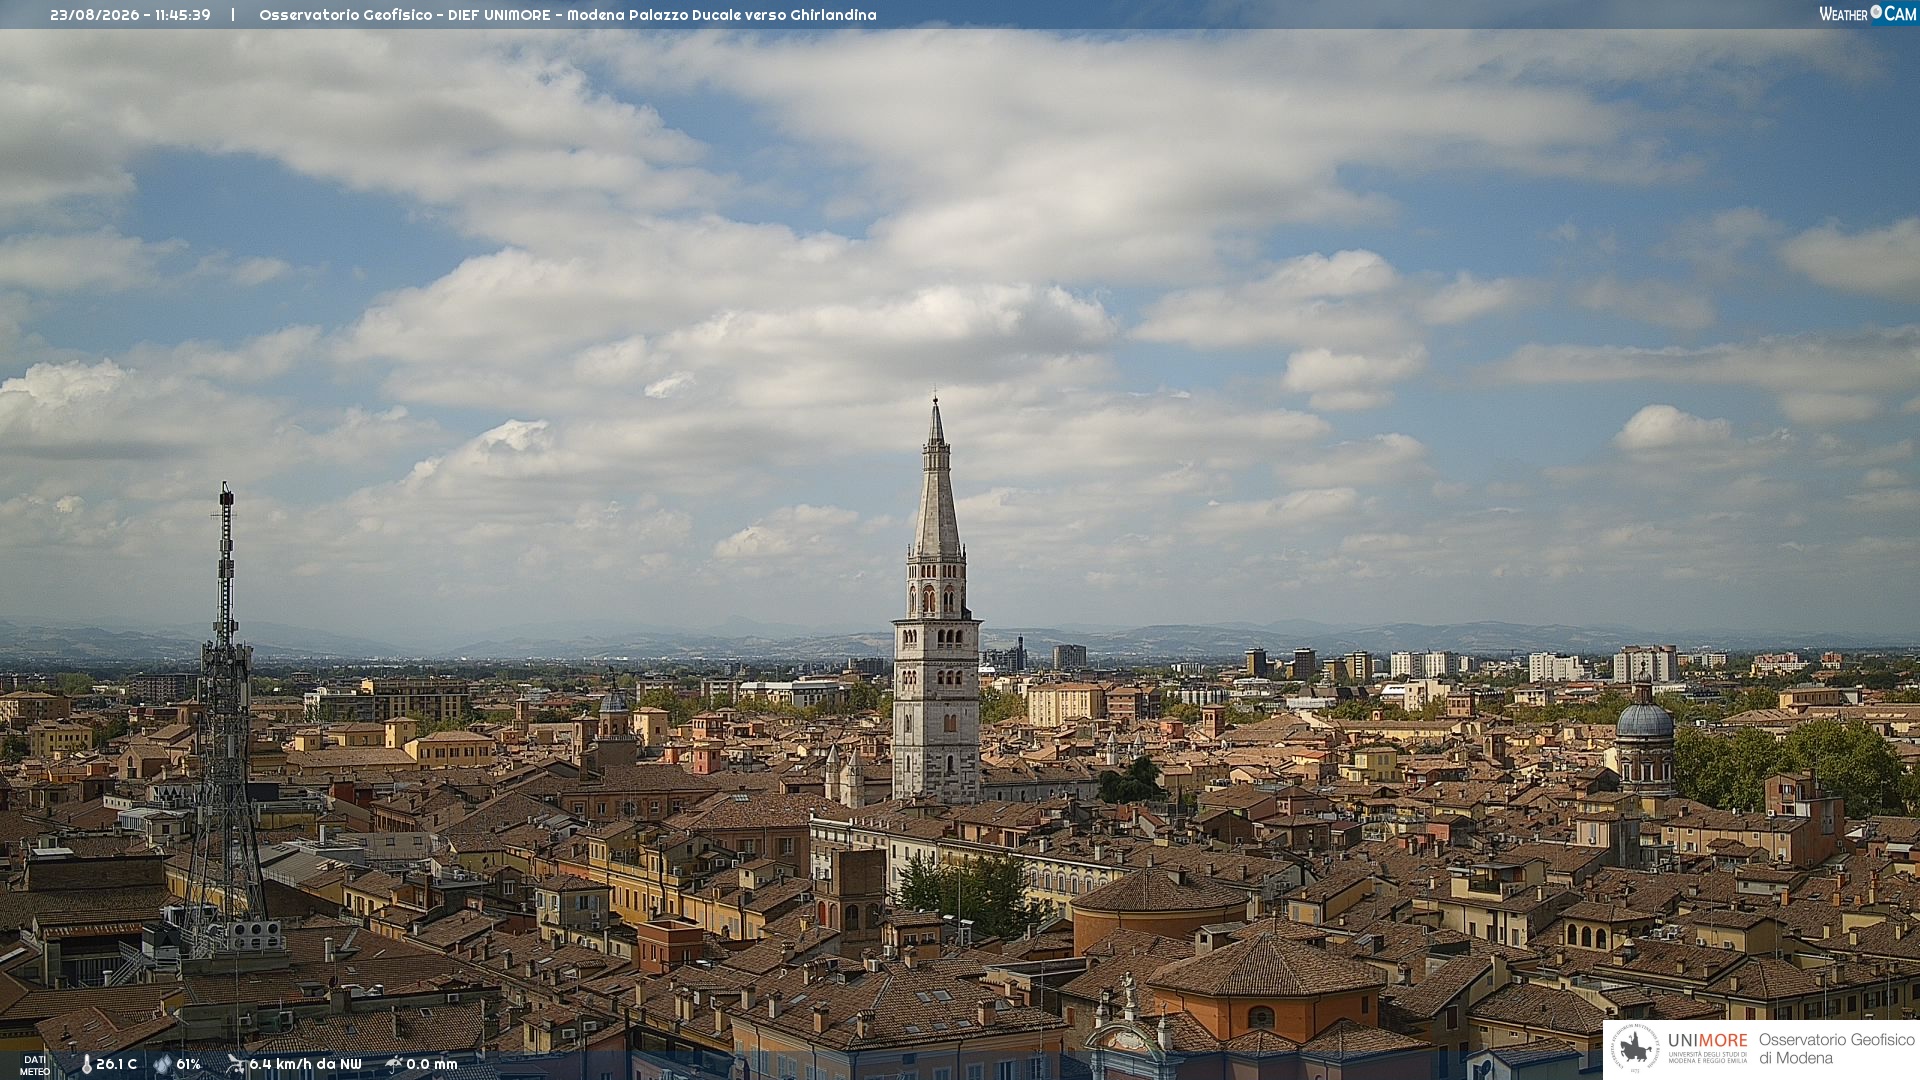Click the UNIMORE wordmark in logo panel
This screenshot has width=1920, height=1080.
pyautogui.click(x=1708, y=1040)
